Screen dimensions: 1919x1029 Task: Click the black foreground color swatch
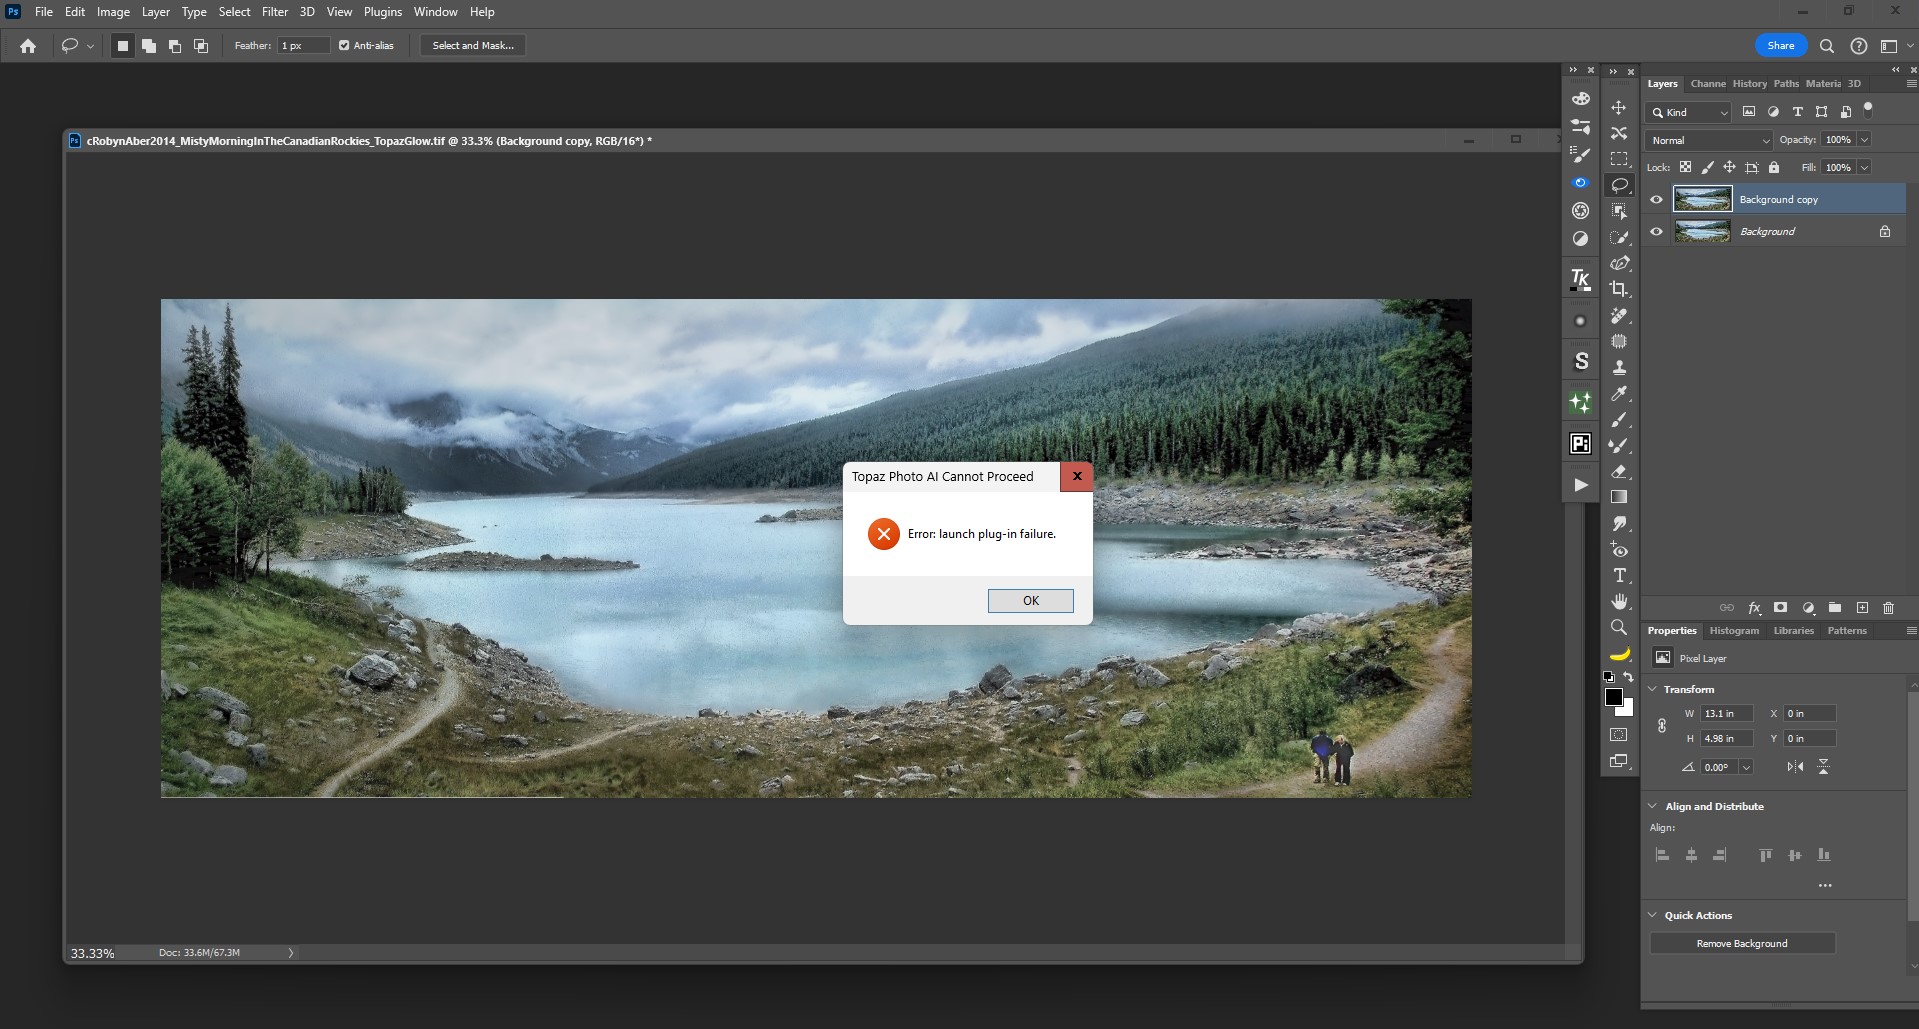coord(1613,697)
